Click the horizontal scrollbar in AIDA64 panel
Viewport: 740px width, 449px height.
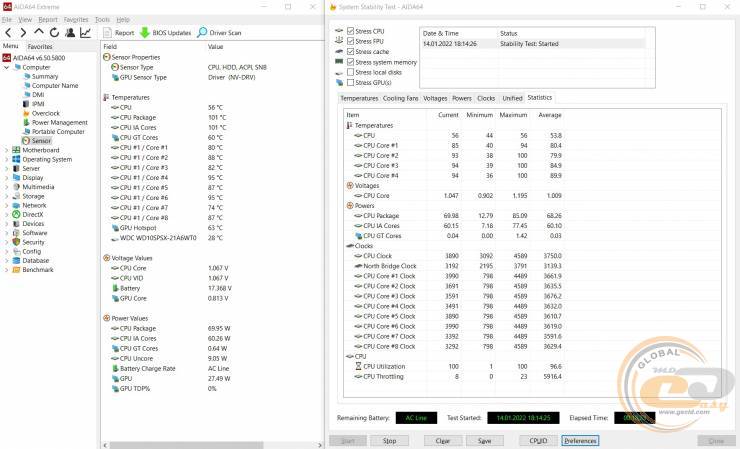coord(186,445)
